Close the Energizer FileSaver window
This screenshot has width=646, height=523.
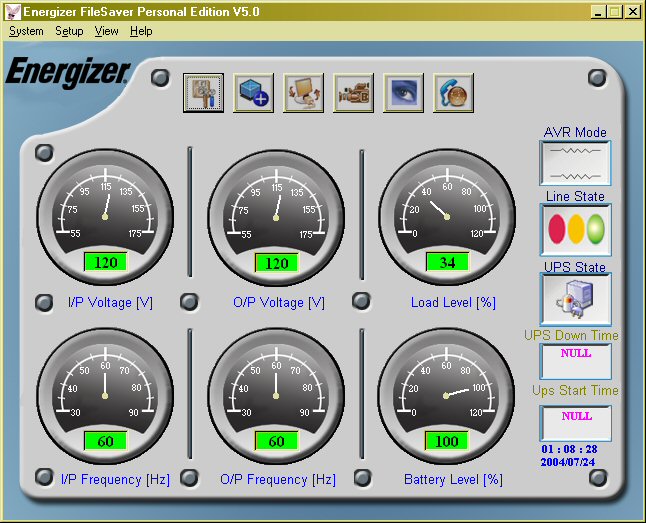tap(632, 12)
